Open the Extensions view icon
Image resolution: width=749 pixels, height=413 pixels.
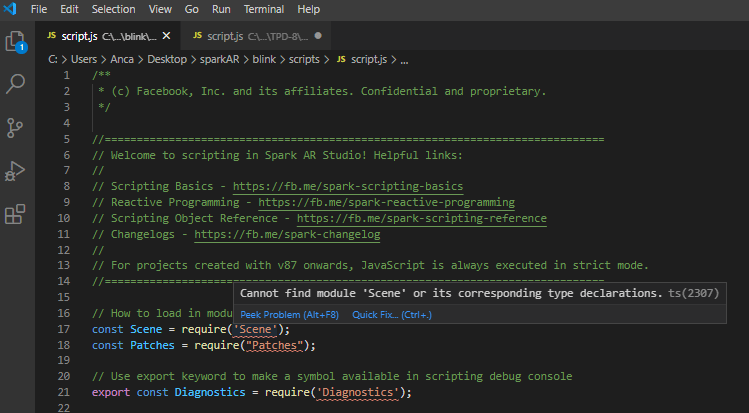pyautogui.click(x=15, y=214)
